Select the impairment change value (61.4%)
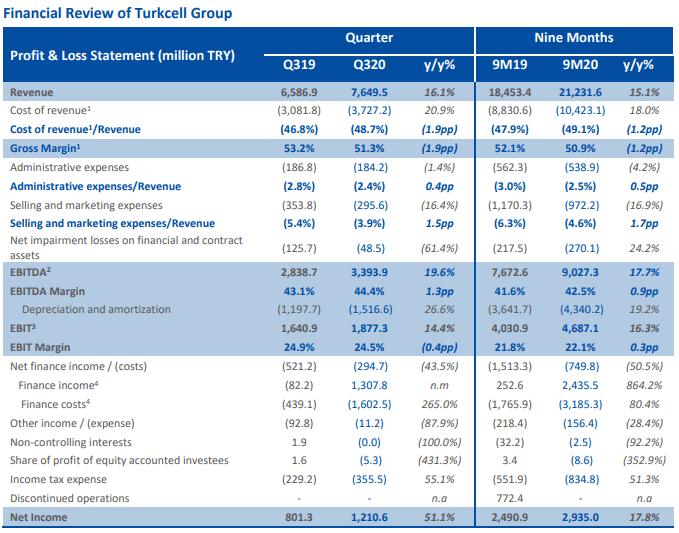The height and width of the screenshot is (533, 679). pyautogui.click(x=439, y=248)
